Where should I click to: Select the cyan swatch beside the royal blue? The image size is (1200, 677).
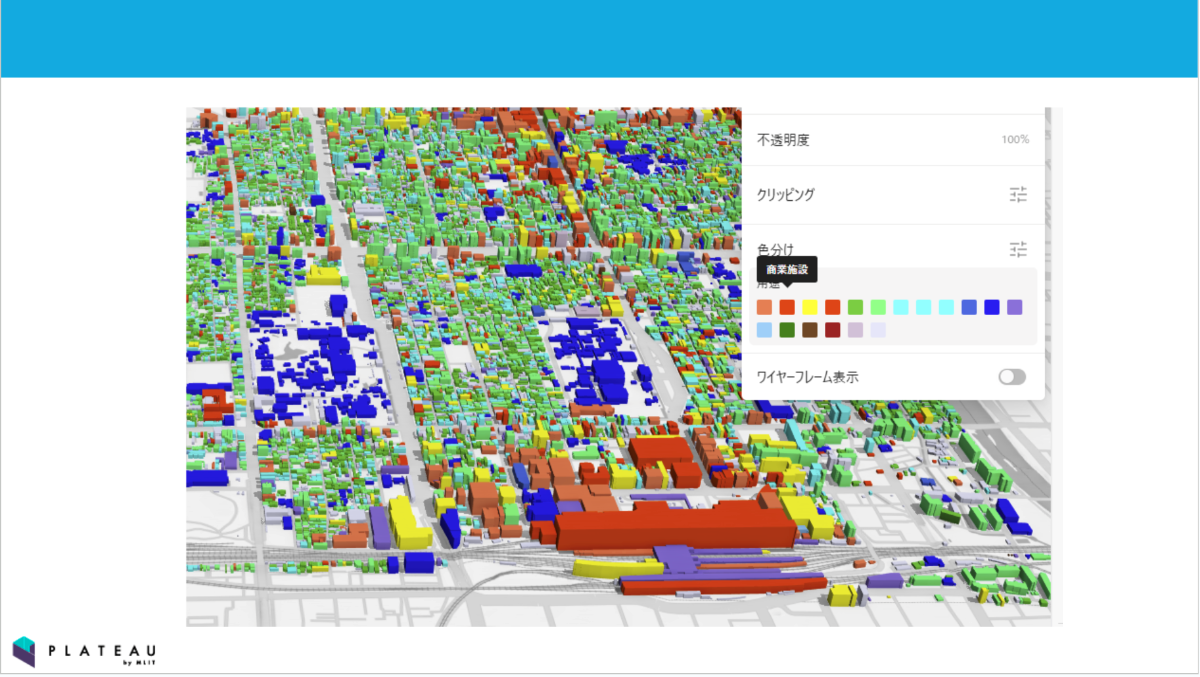pyautogui.click(x=946, y=307)
